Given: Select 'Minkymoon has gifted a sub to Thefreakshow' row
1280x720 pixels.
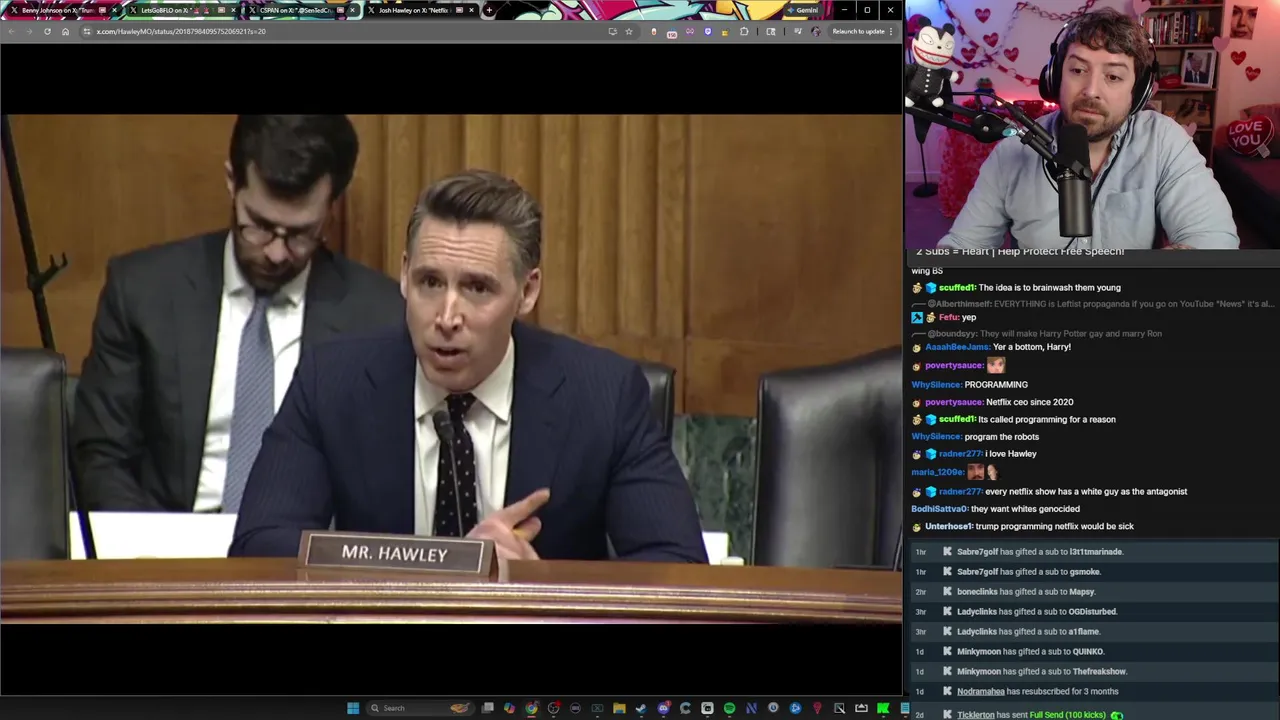Looking at the screenshot, I should 1092,672.
